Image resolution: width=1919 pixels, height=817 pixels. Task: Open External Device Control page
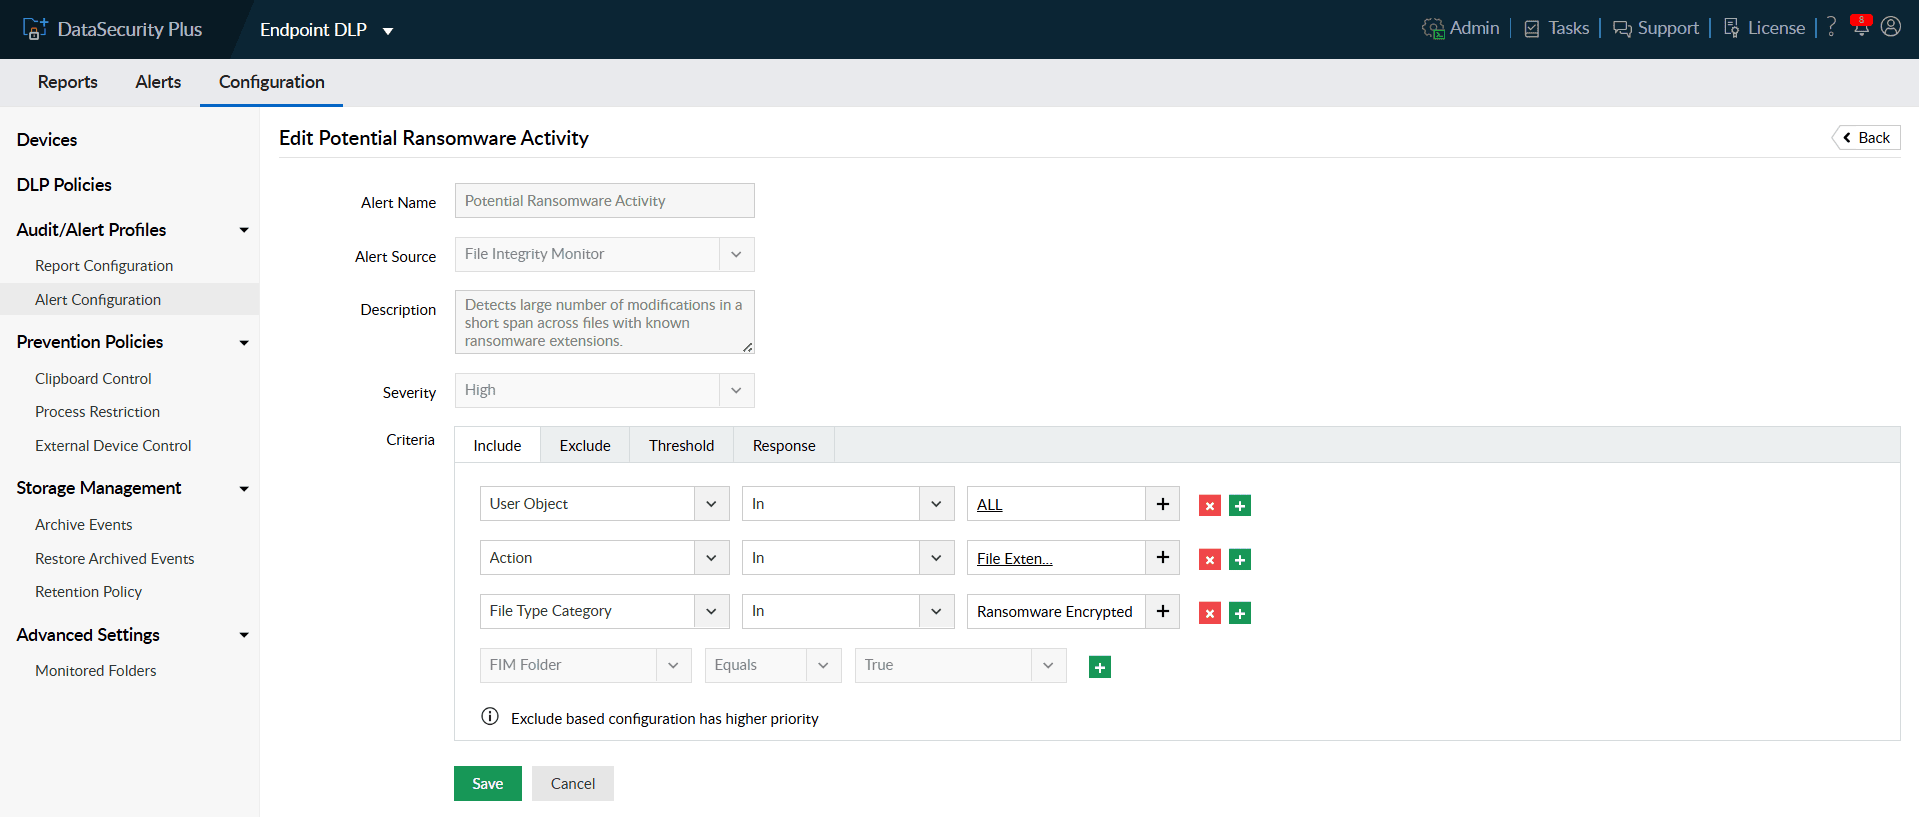click(113, 446)
